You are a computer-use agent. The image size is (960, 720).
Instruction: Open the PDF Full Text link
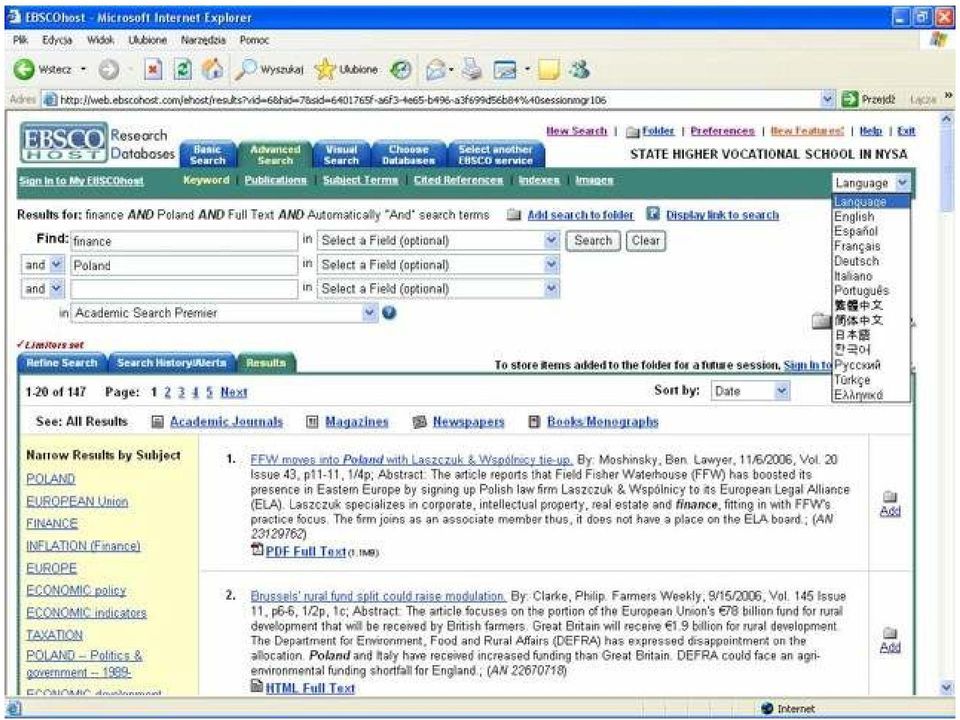[306, 552]
